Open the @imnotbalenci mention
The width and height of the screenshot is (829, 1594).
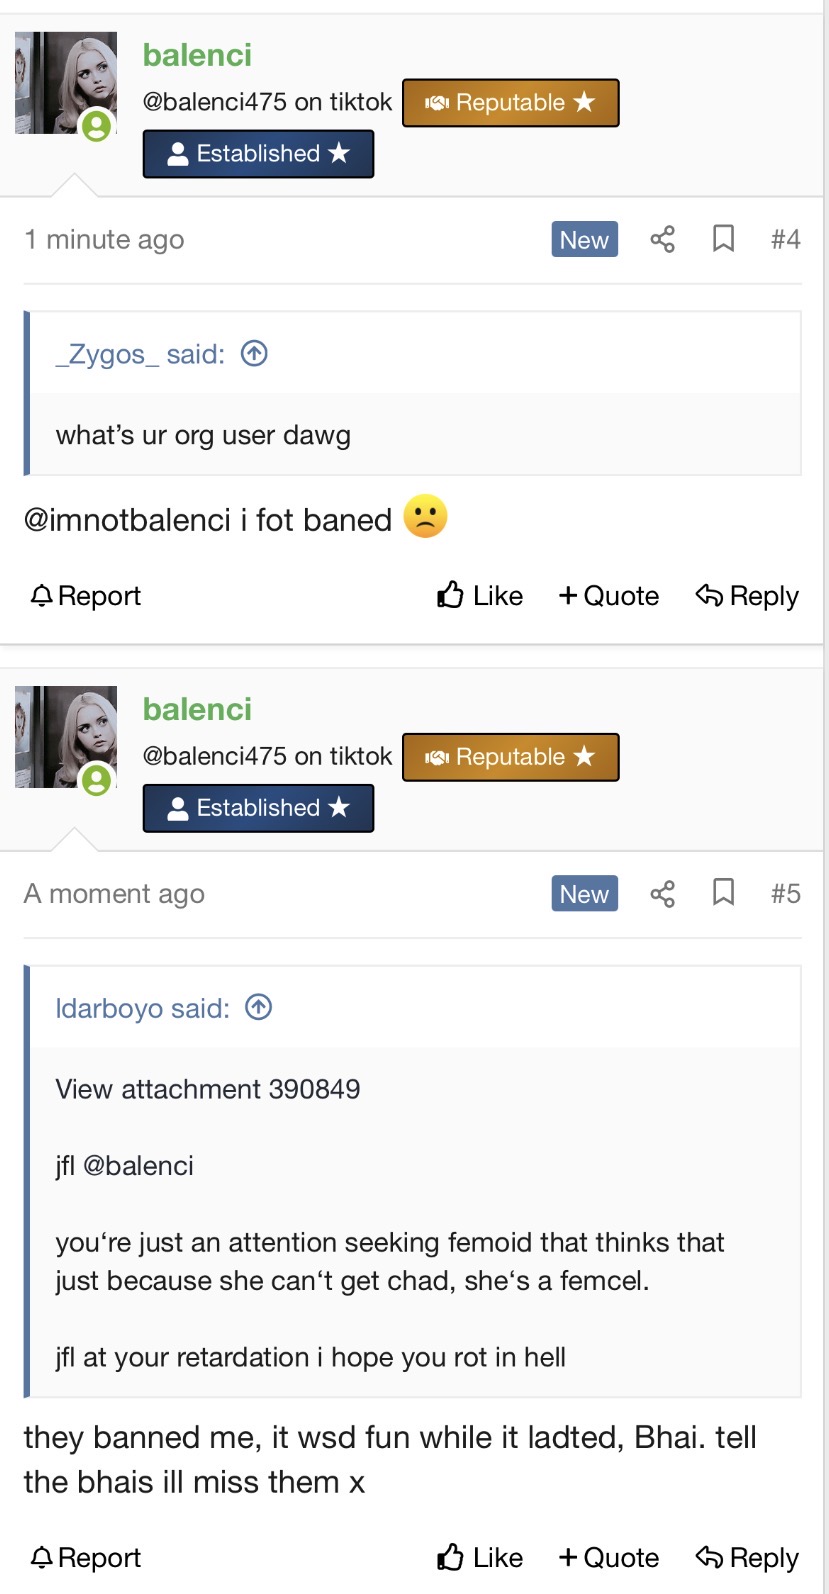(x=127, y=520)
